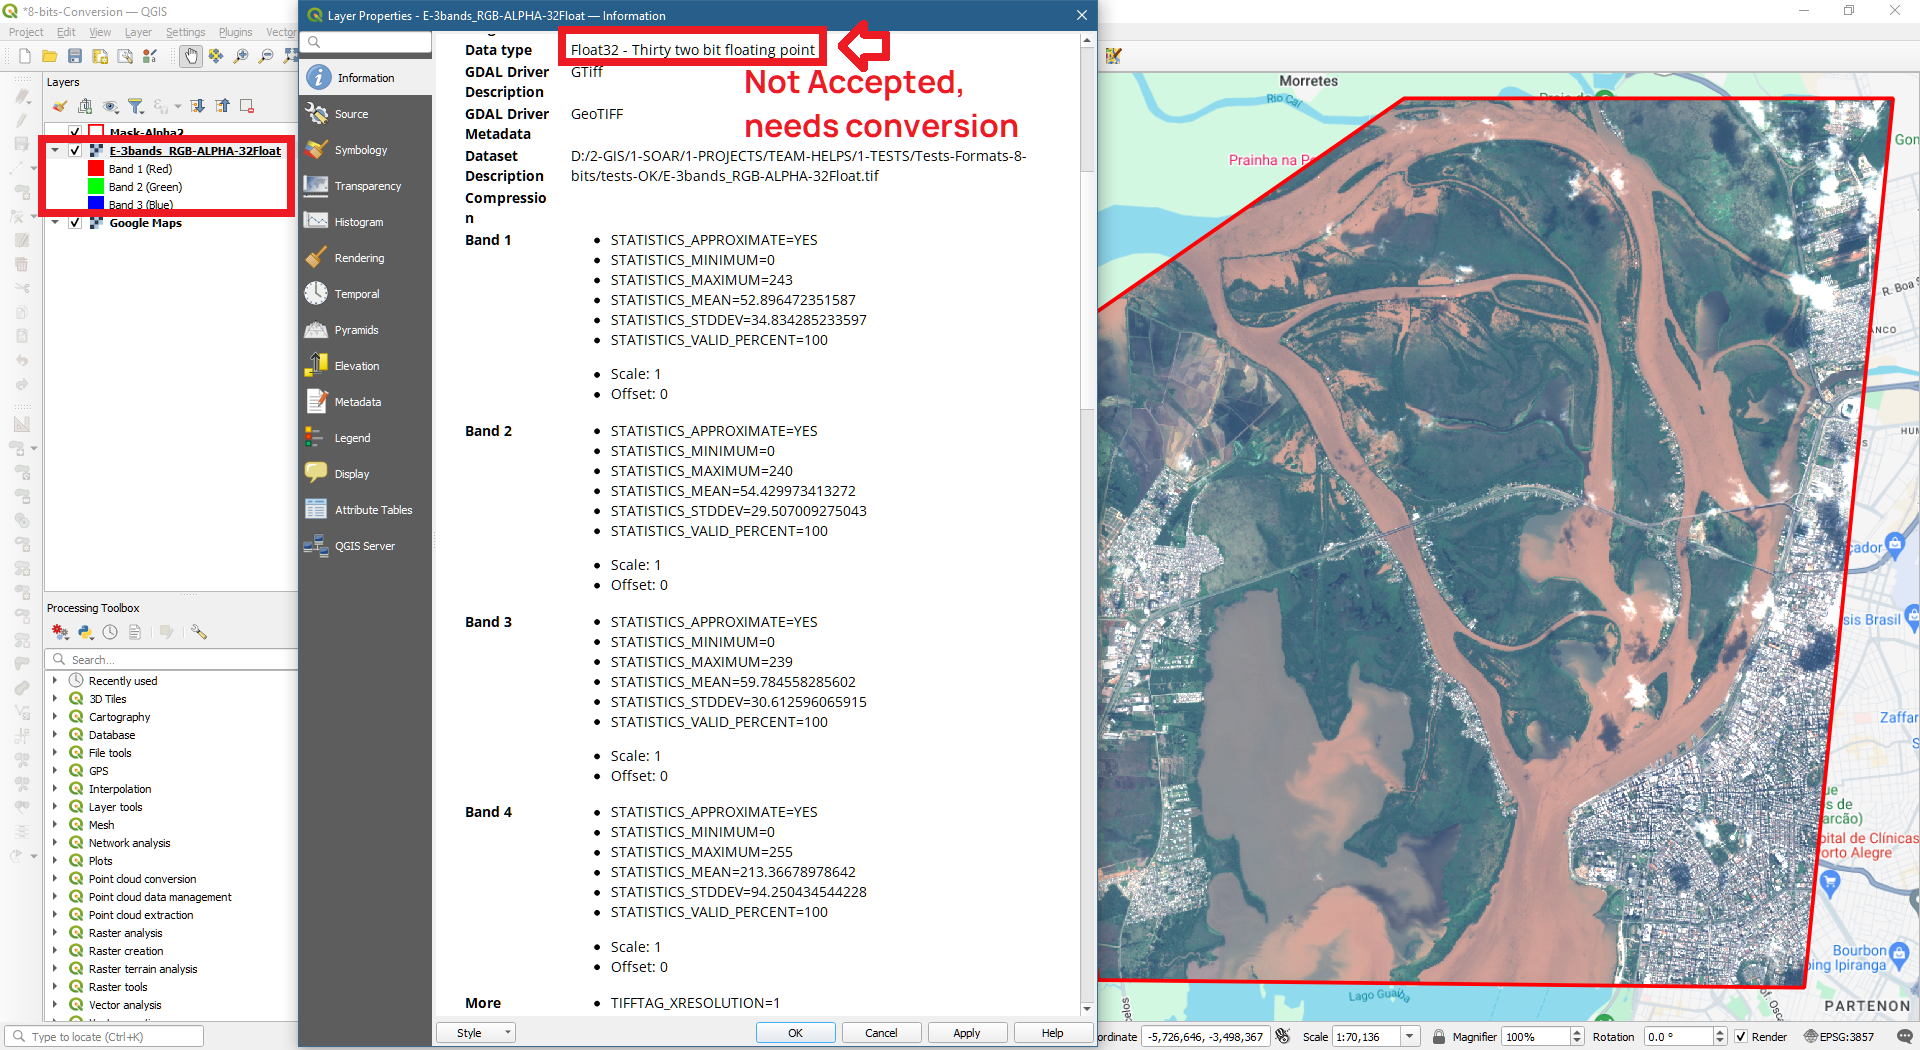Click the red Band 1 color swatch
The image size is (1920, 1050).
[95, 168]
